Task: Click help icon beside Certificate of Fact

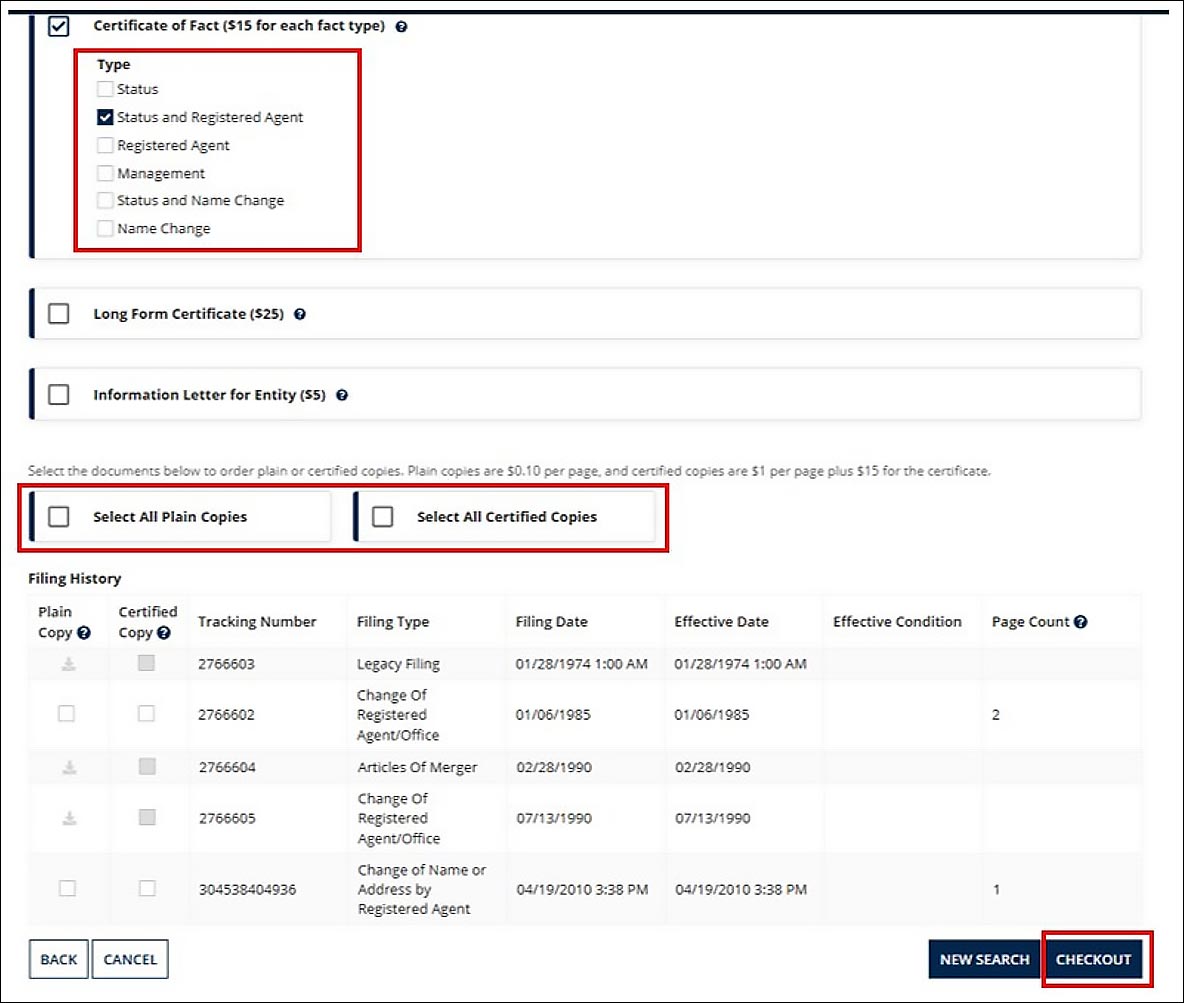Action: coord(402,26)
